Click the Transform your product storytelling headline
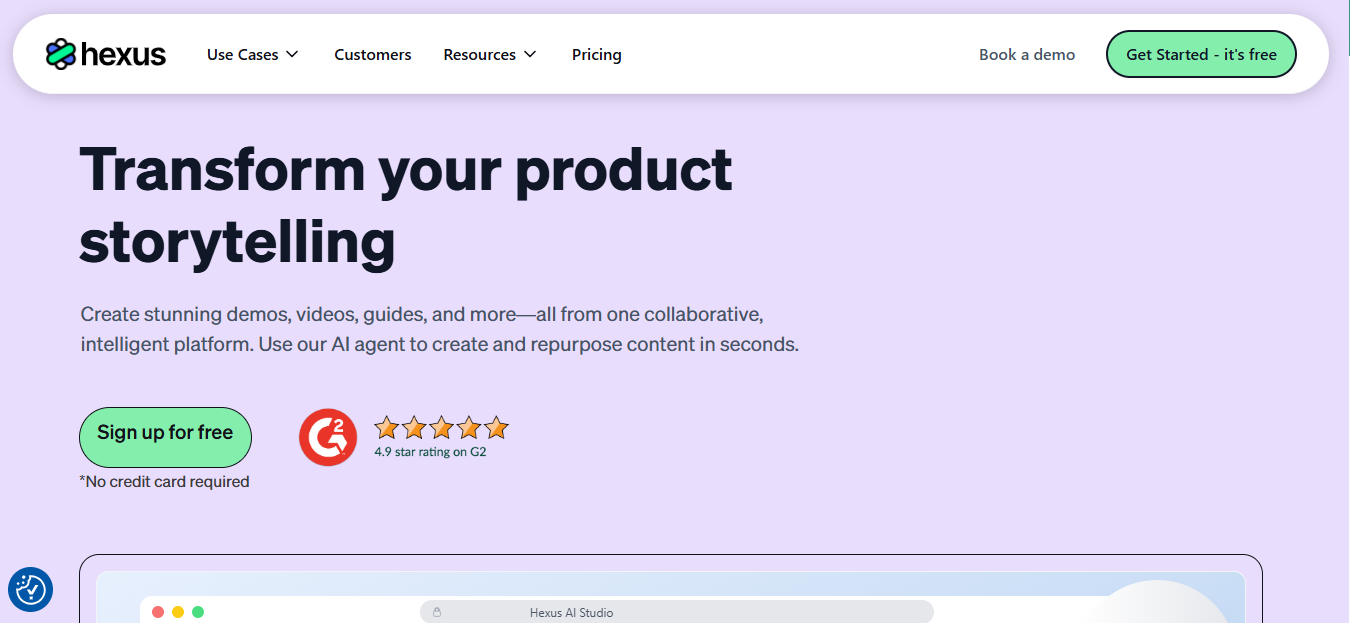 coord(406,206)
